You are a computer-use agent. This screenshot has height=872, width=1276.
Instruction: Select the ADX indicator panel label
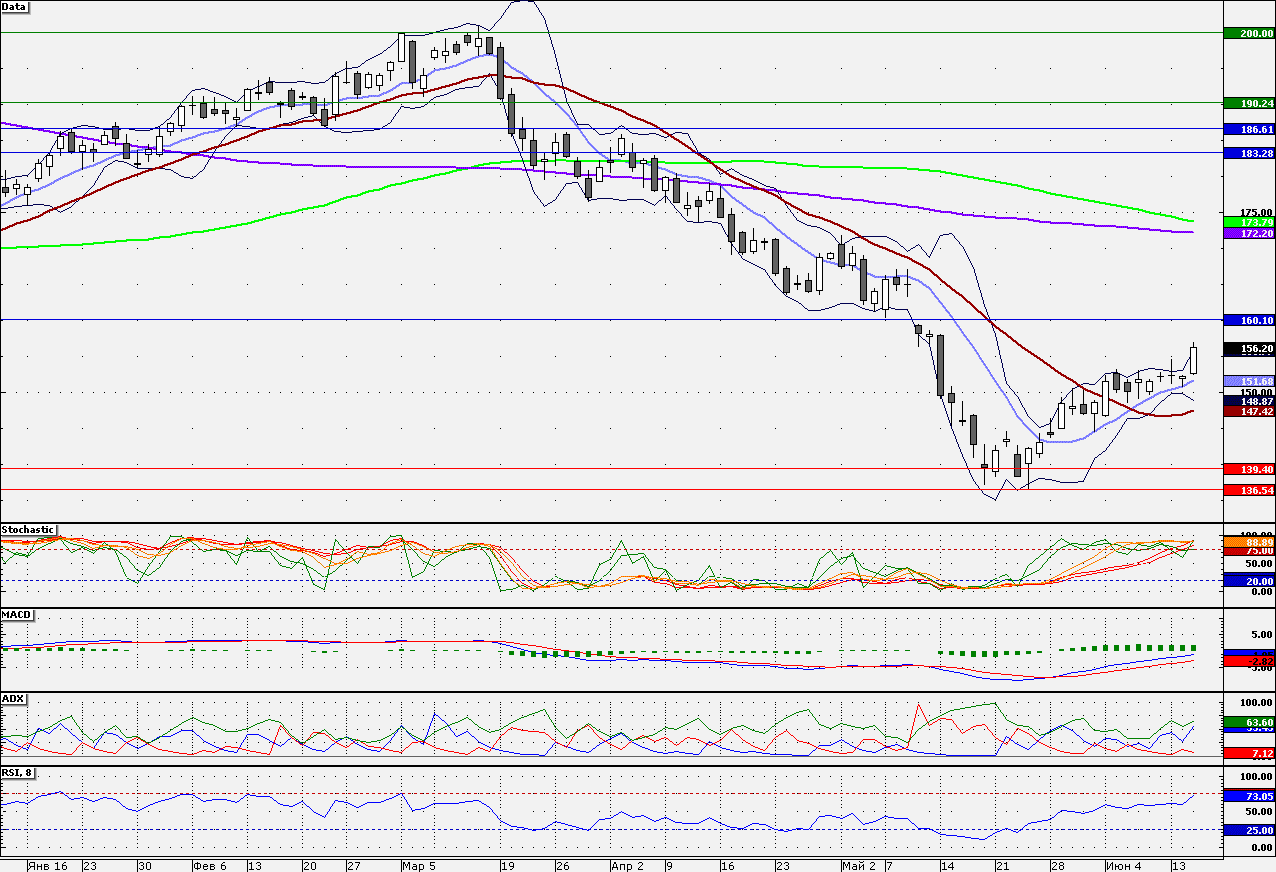(x=13, y=697)
